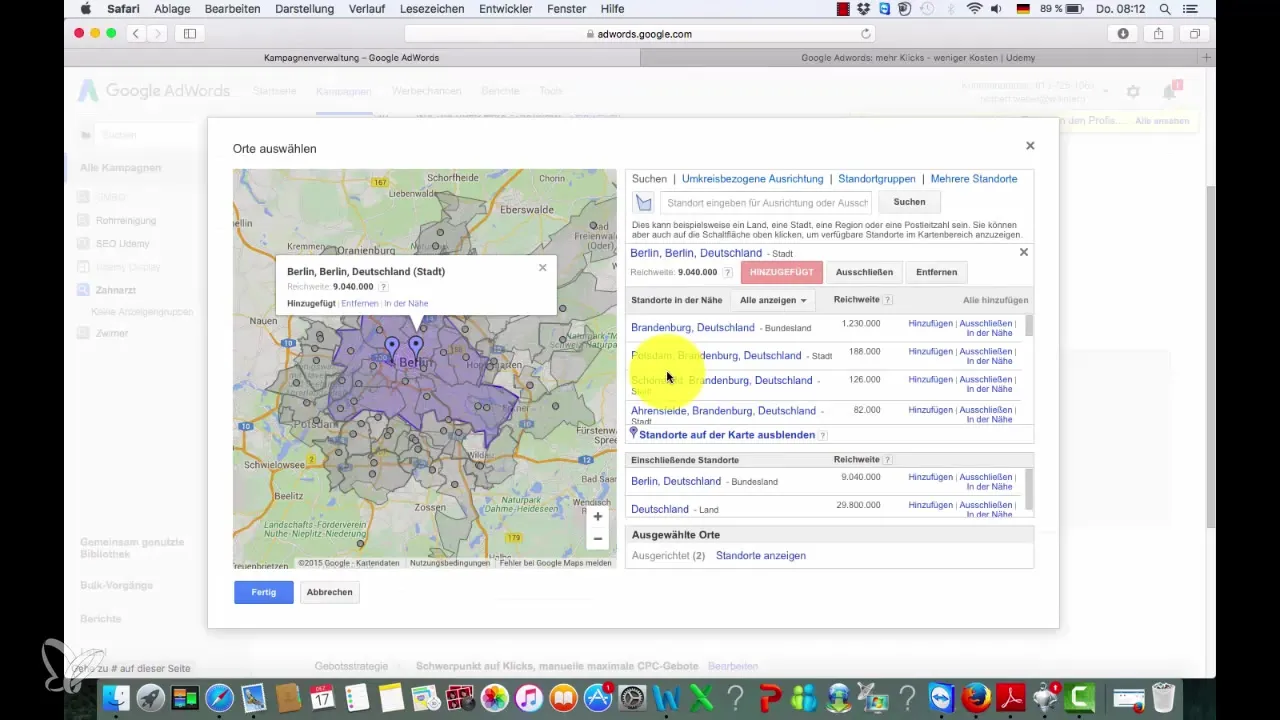The image size is (1280, 720).
Task: Focus the Standort eingeben search field
Action: [x=766, y=202]
